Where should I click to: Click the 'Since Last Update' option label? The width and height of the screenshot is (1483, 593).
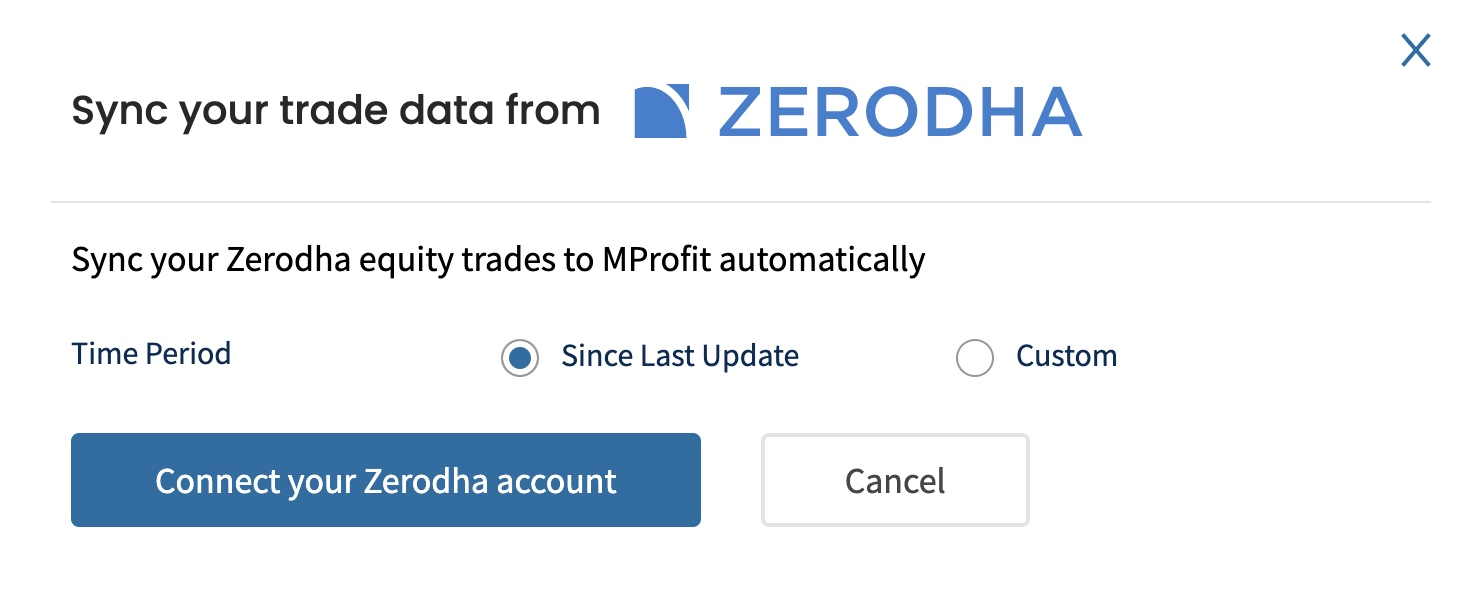click(680, 356)
